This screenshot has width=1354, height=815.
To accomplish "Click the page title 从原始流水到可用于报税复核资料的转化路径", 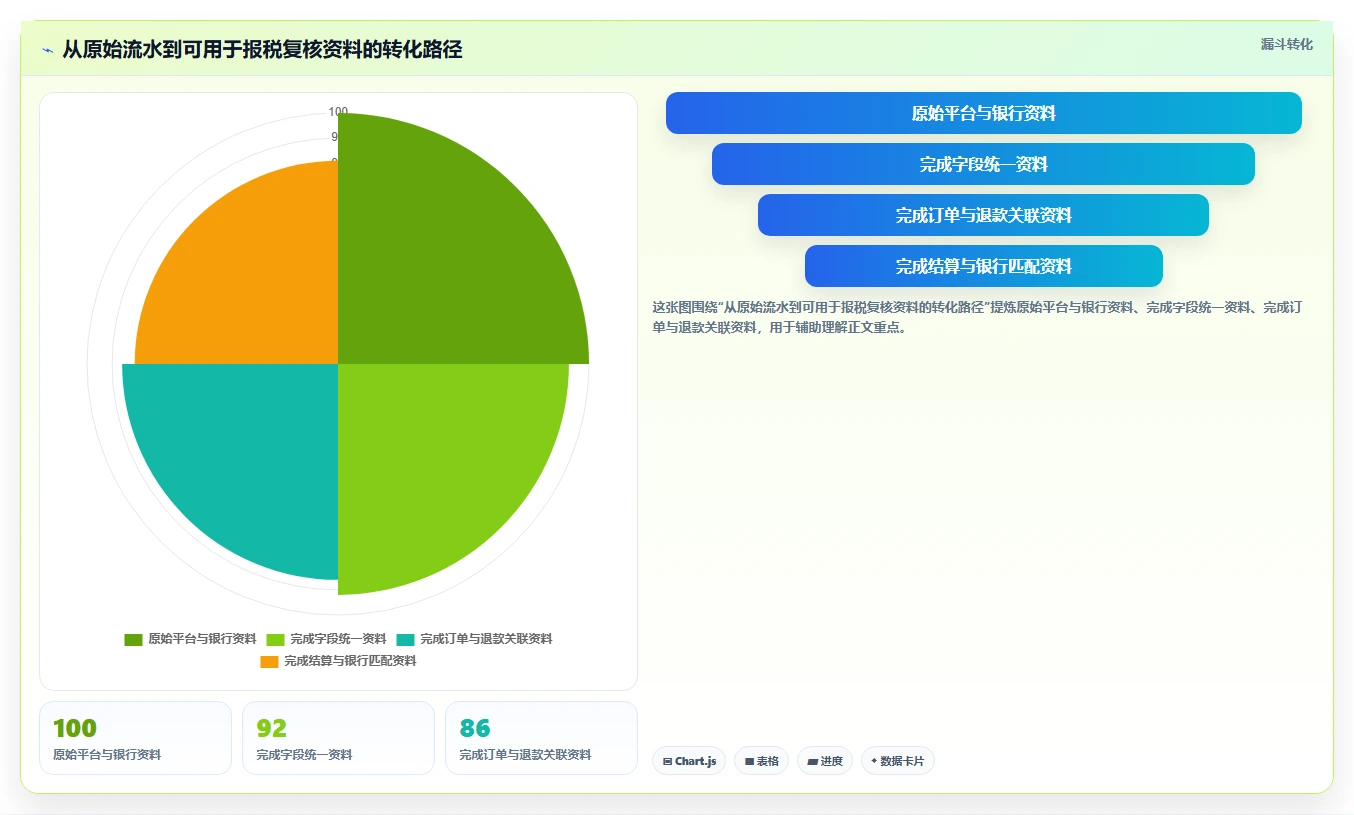I will coord(262,50).
